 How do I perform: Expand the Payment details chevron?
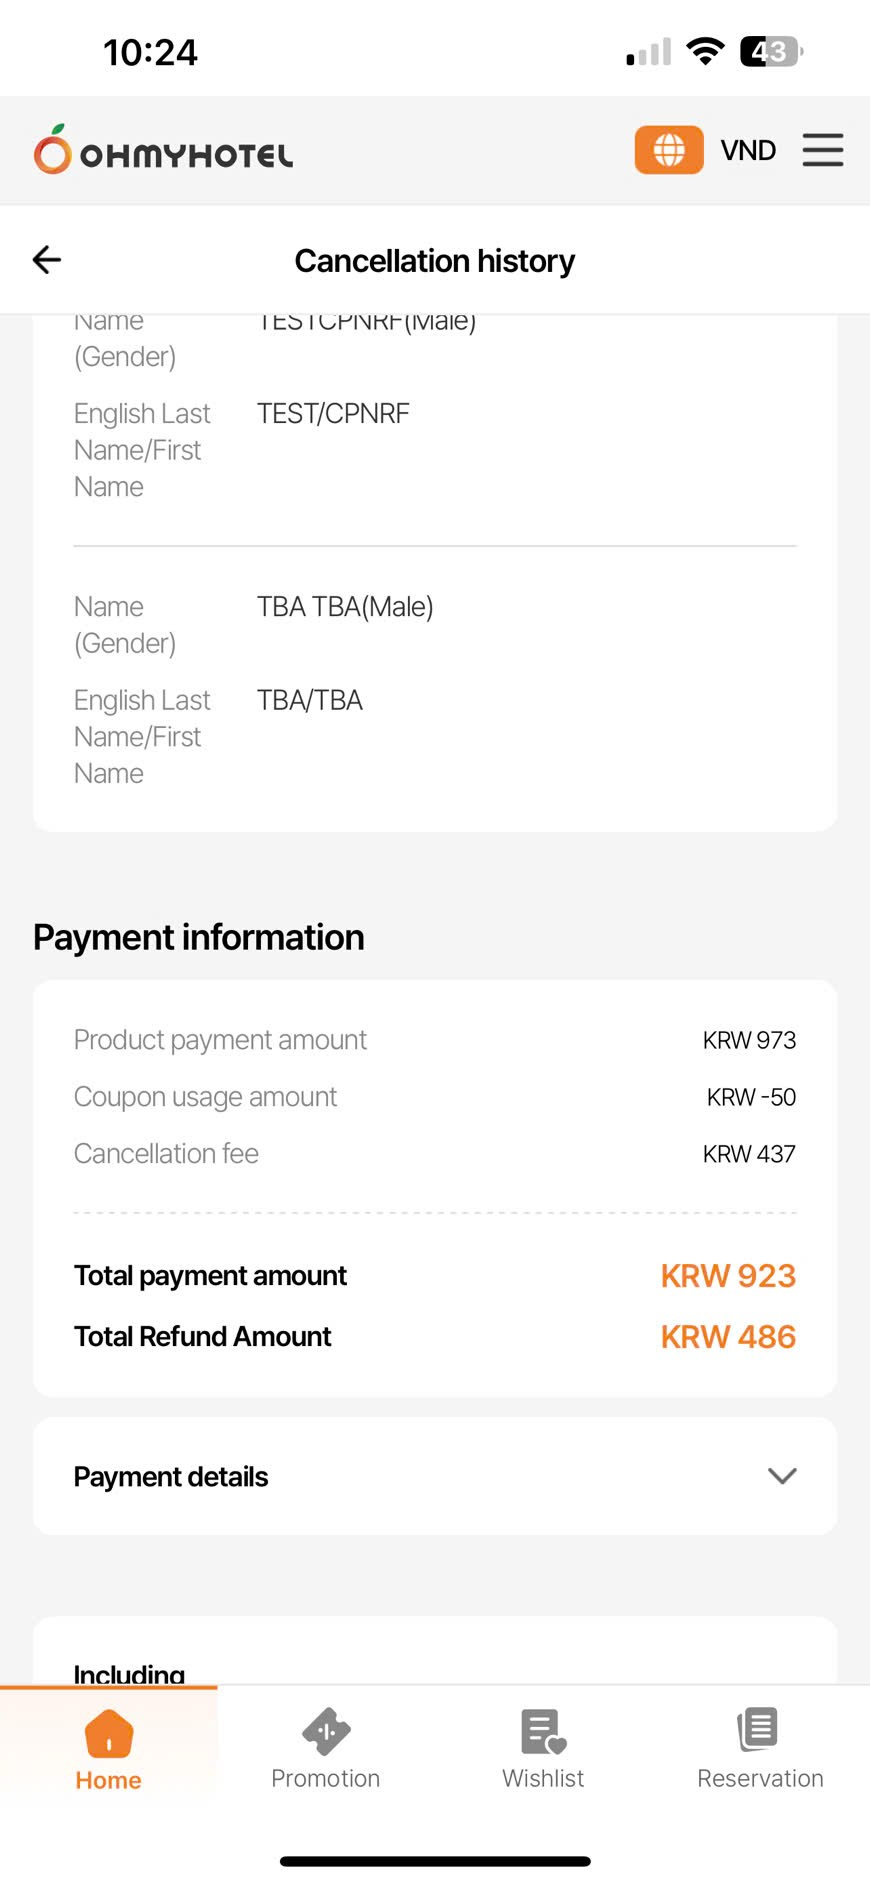pyautogui.click(x=782, y=1476)
